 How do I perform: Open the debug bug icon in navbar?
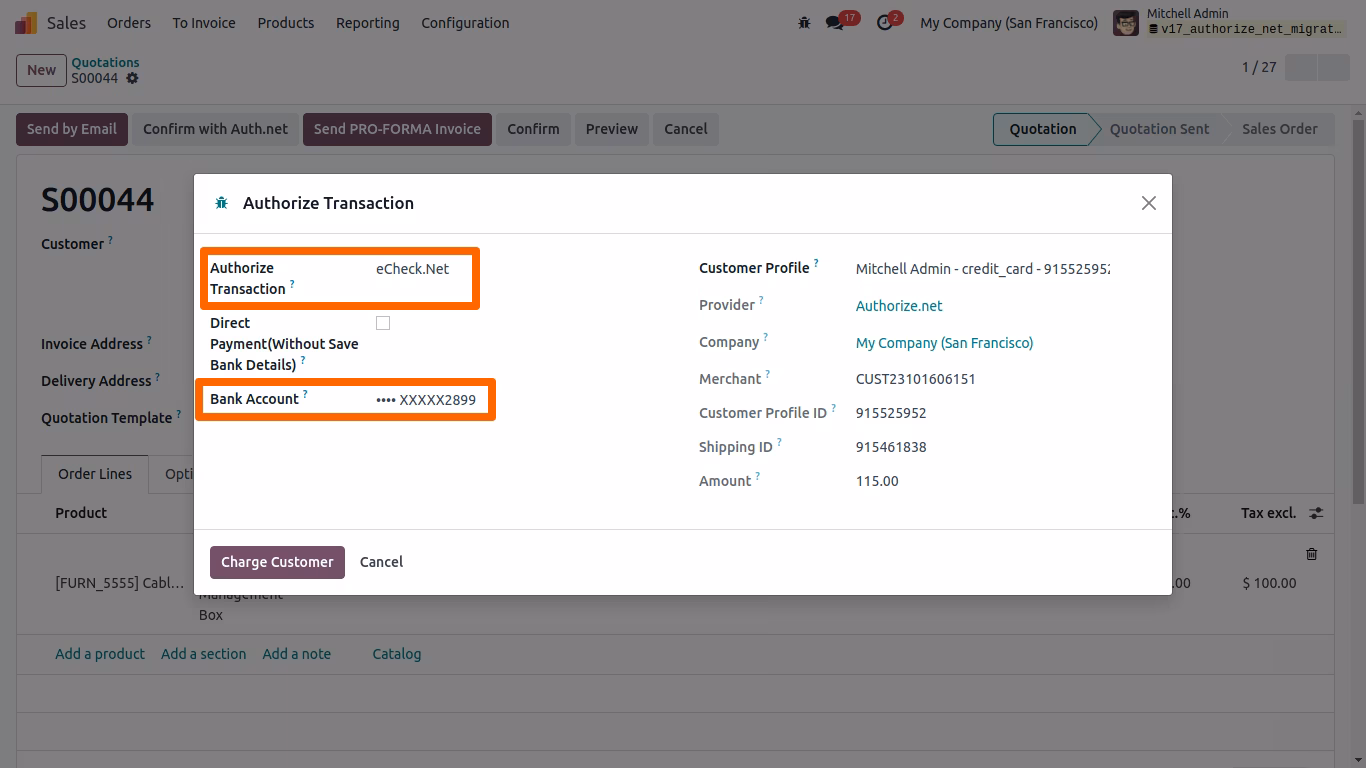tap(804, 22)
